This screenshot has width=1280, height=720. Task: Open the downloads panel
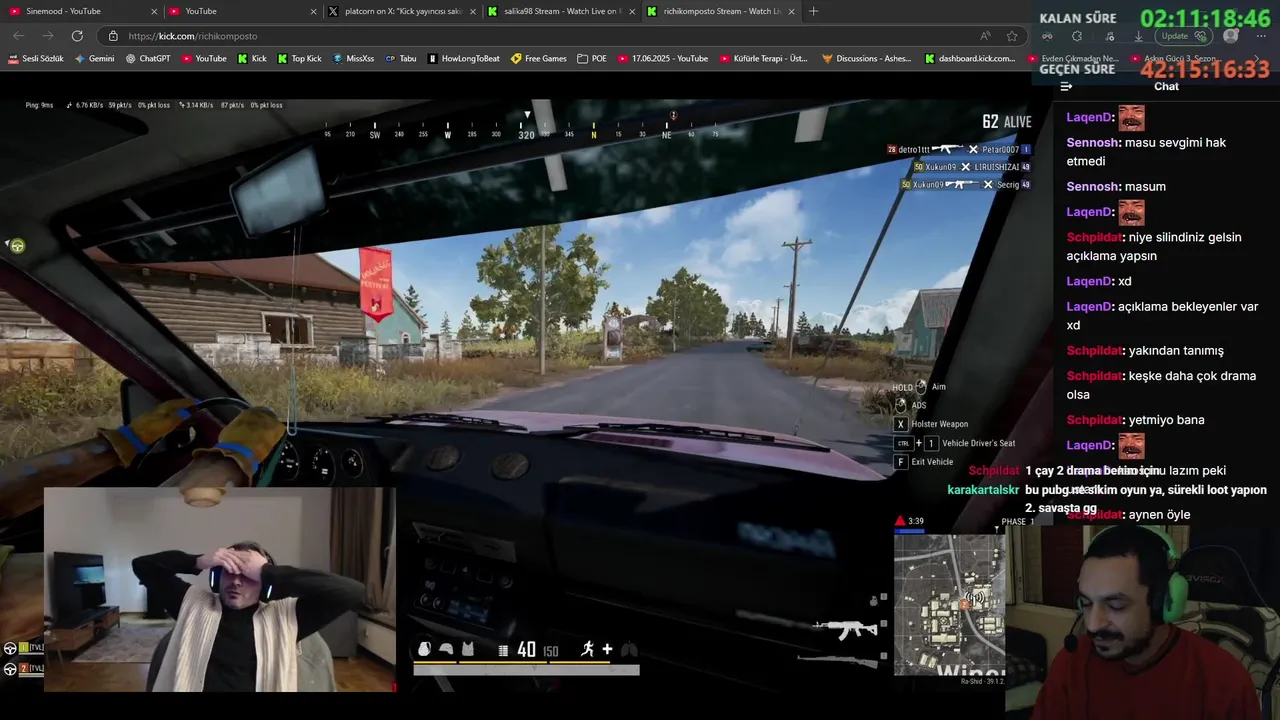pyautogui.click(x=1138, y=36)
